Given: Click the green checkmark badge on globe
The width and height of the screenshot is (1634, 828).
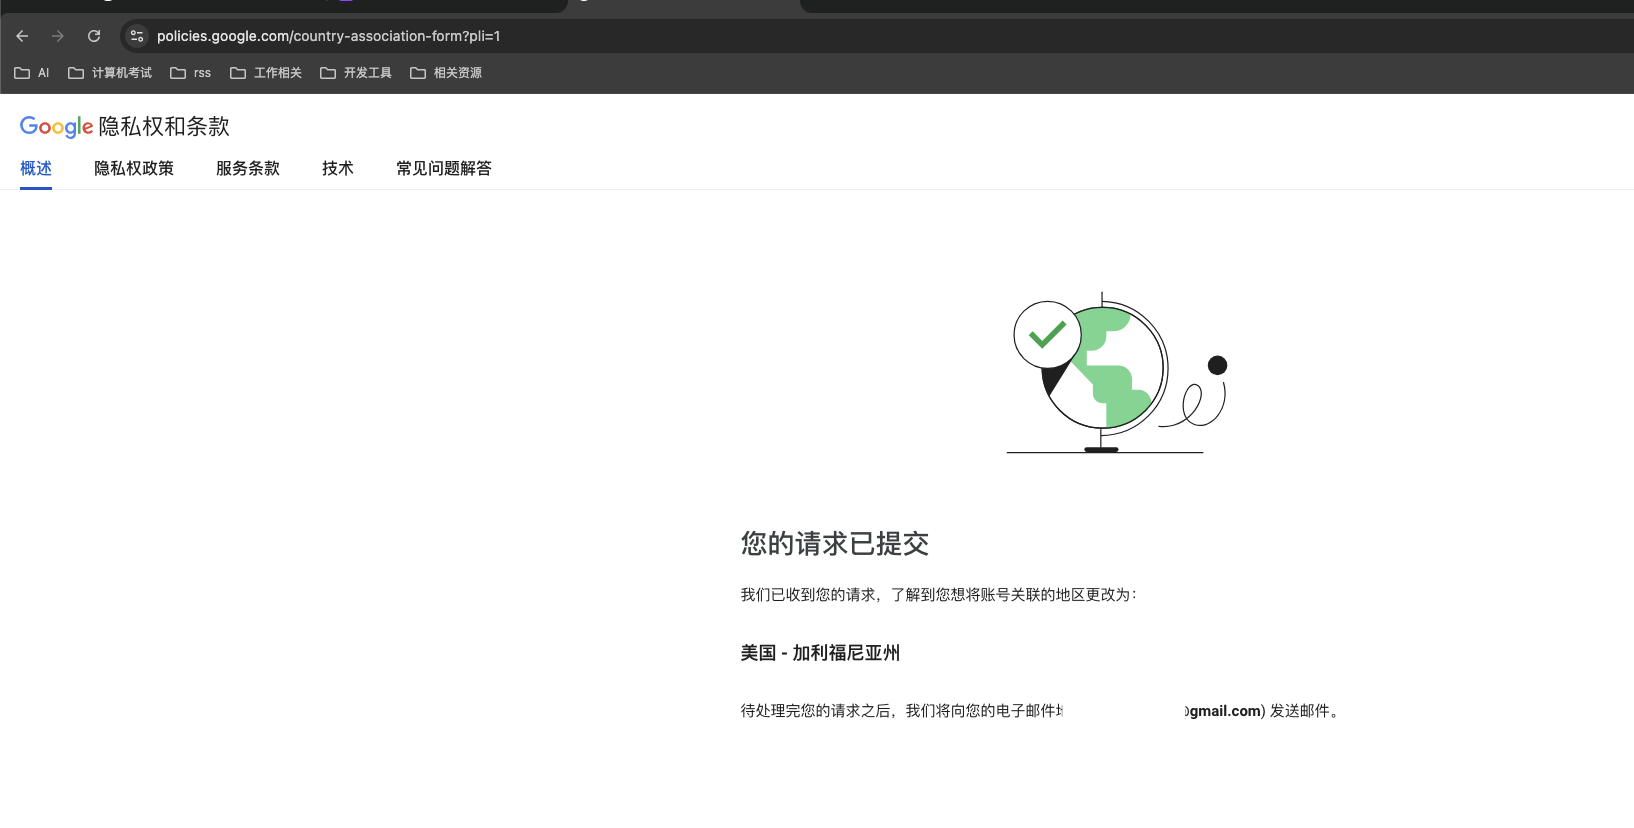Looking at the screenshot, I should pyautogui.click(x=1047, y=334).
